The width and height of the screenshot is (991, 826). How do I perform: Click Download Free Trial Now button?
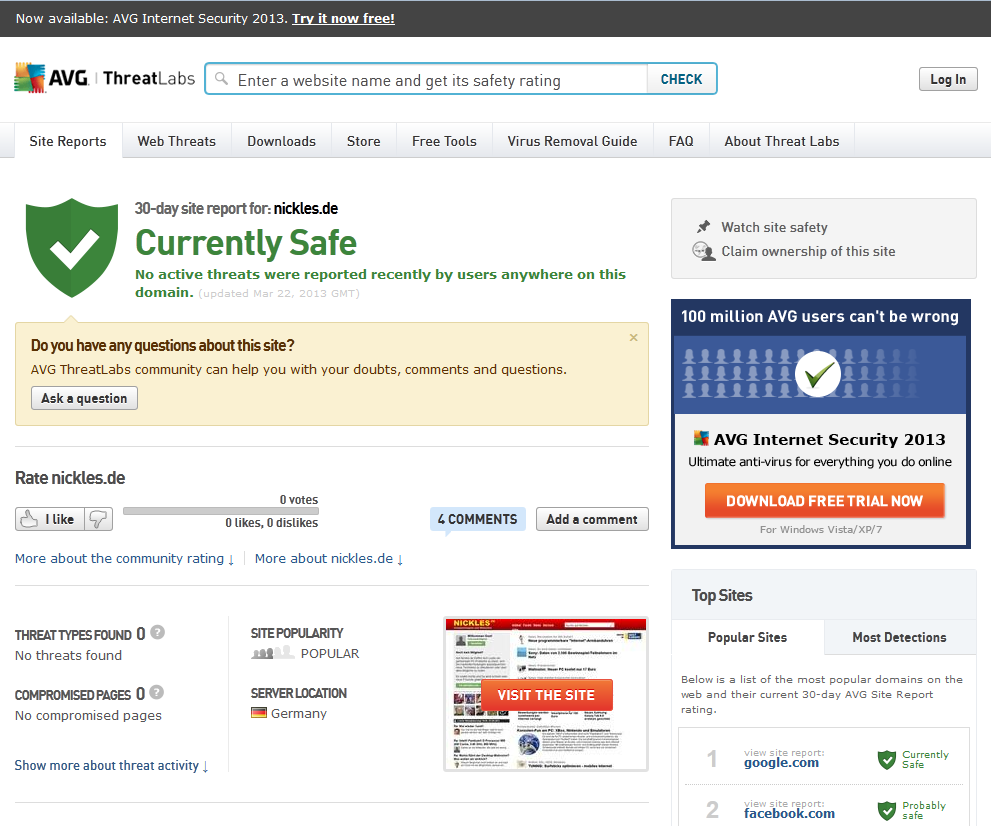tap(825, 501)
